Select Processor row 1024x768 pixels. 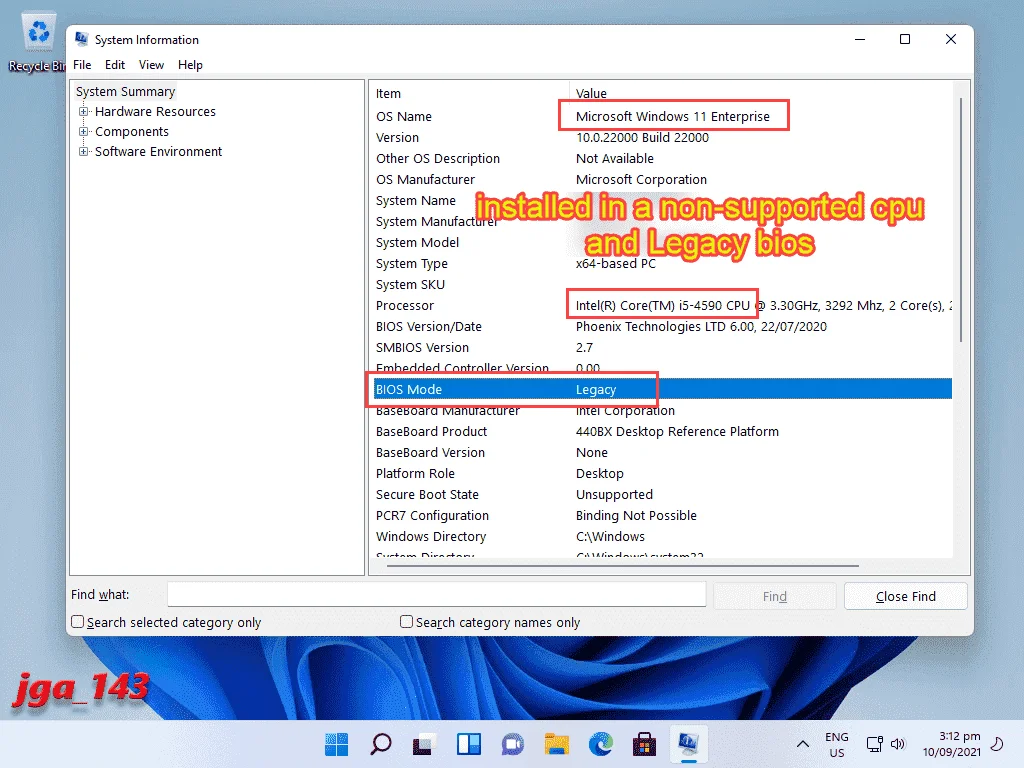(661, 306)
